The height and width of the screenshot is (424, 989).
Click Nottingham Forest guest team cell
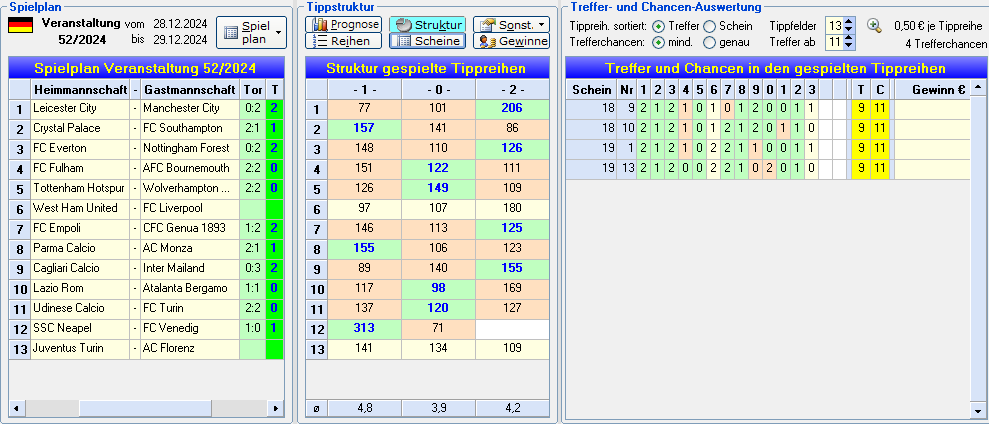190,148
